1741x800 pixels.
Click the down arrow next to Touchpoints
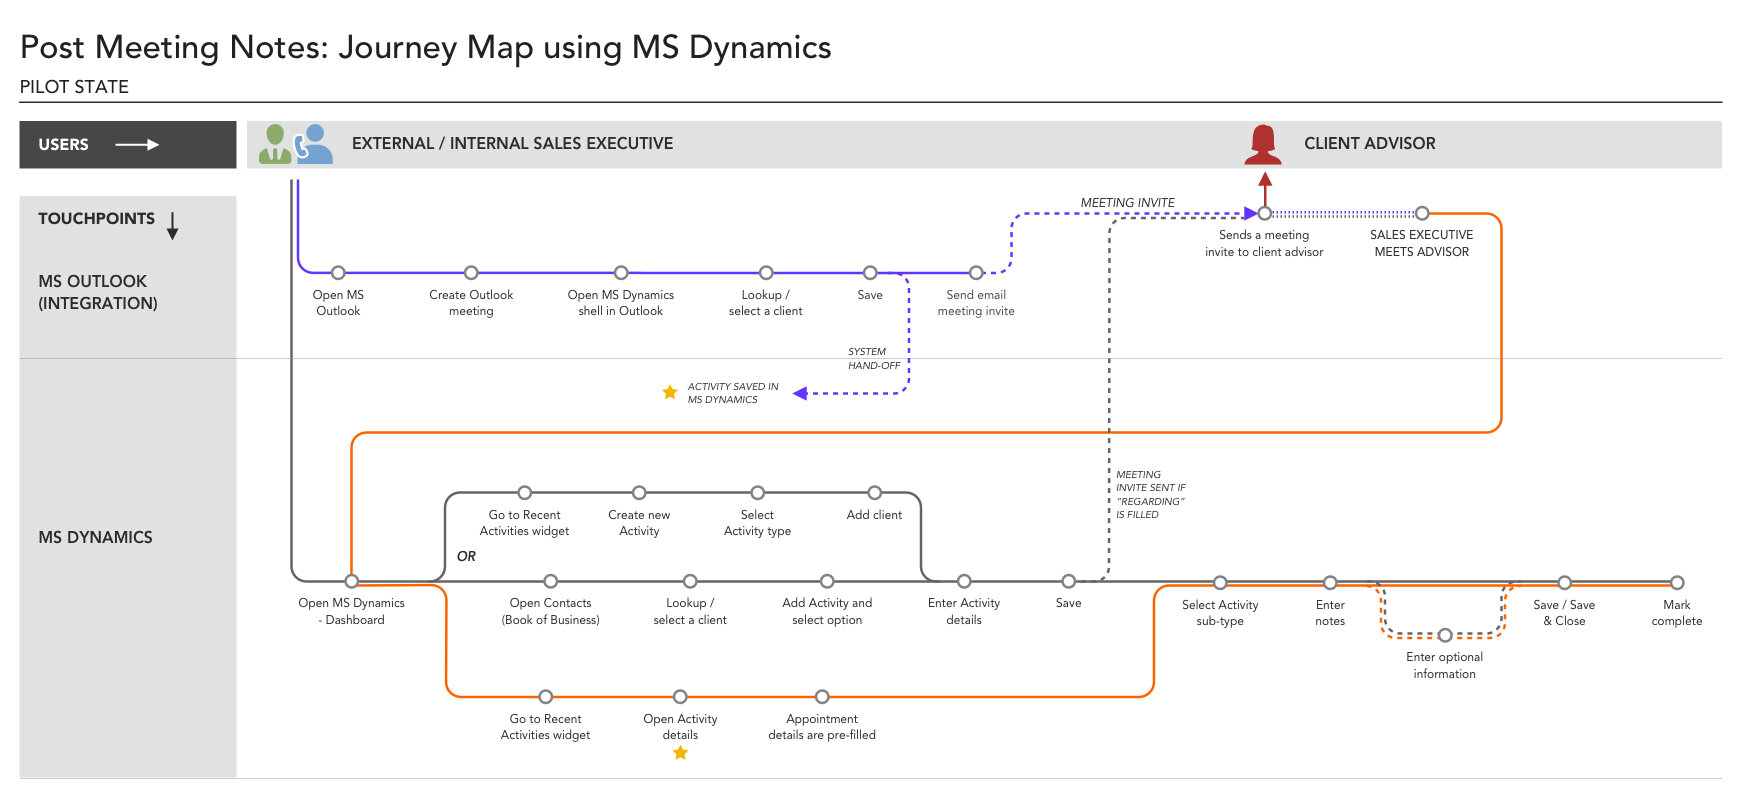(x=172, y=226)
